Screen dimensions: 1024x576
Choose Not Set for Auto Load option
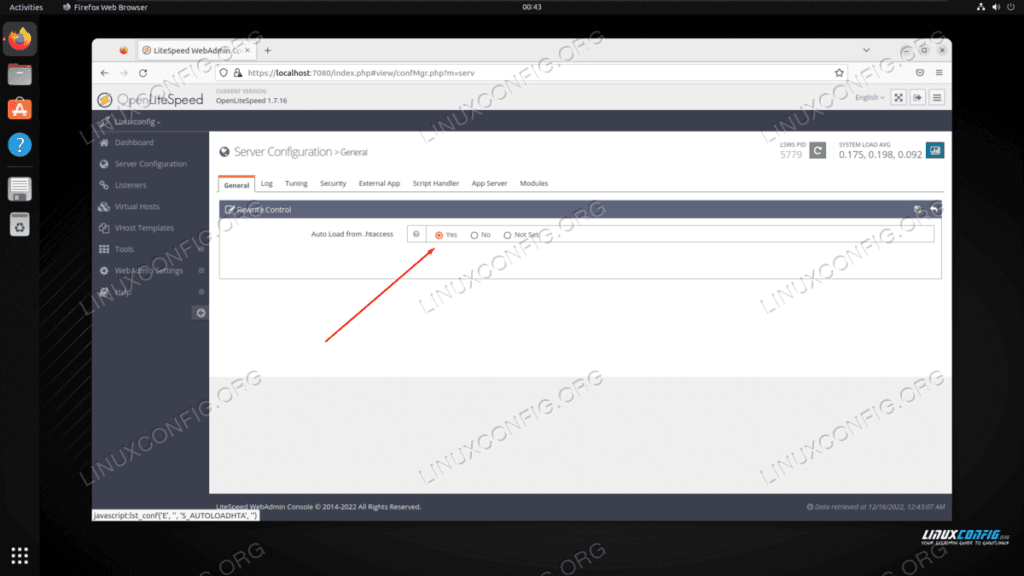(x=507, y=235)
